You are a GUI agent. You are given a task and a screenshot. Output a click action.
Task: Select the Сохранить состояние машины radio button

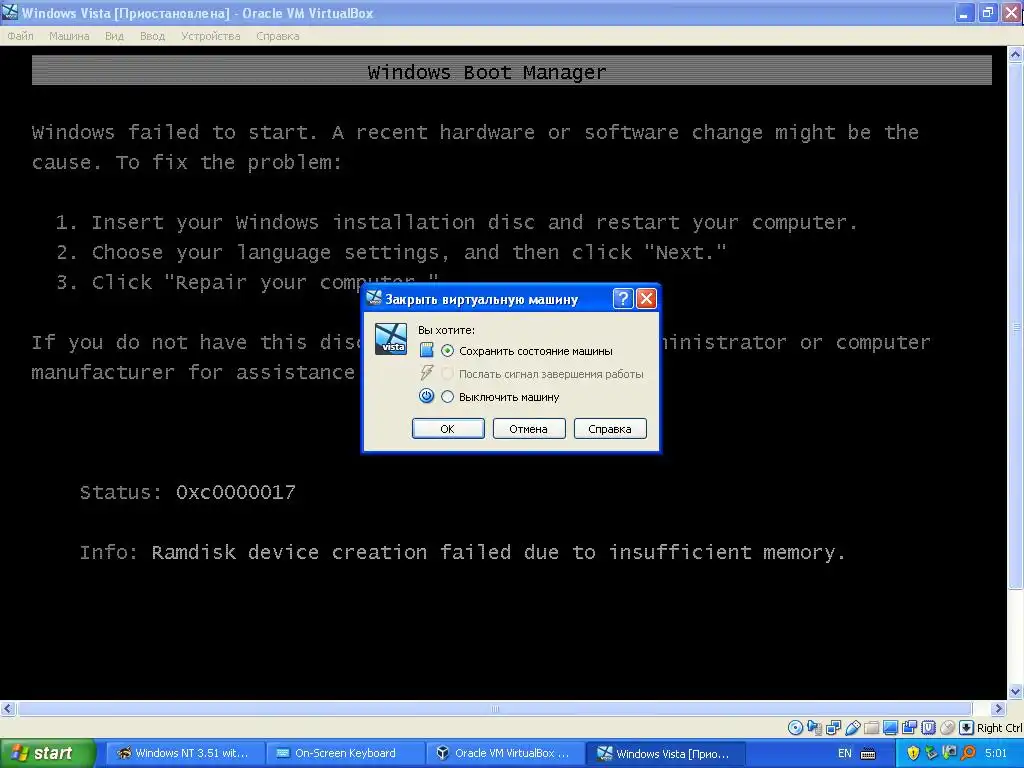pyautogui.click(x=447, y=351)
